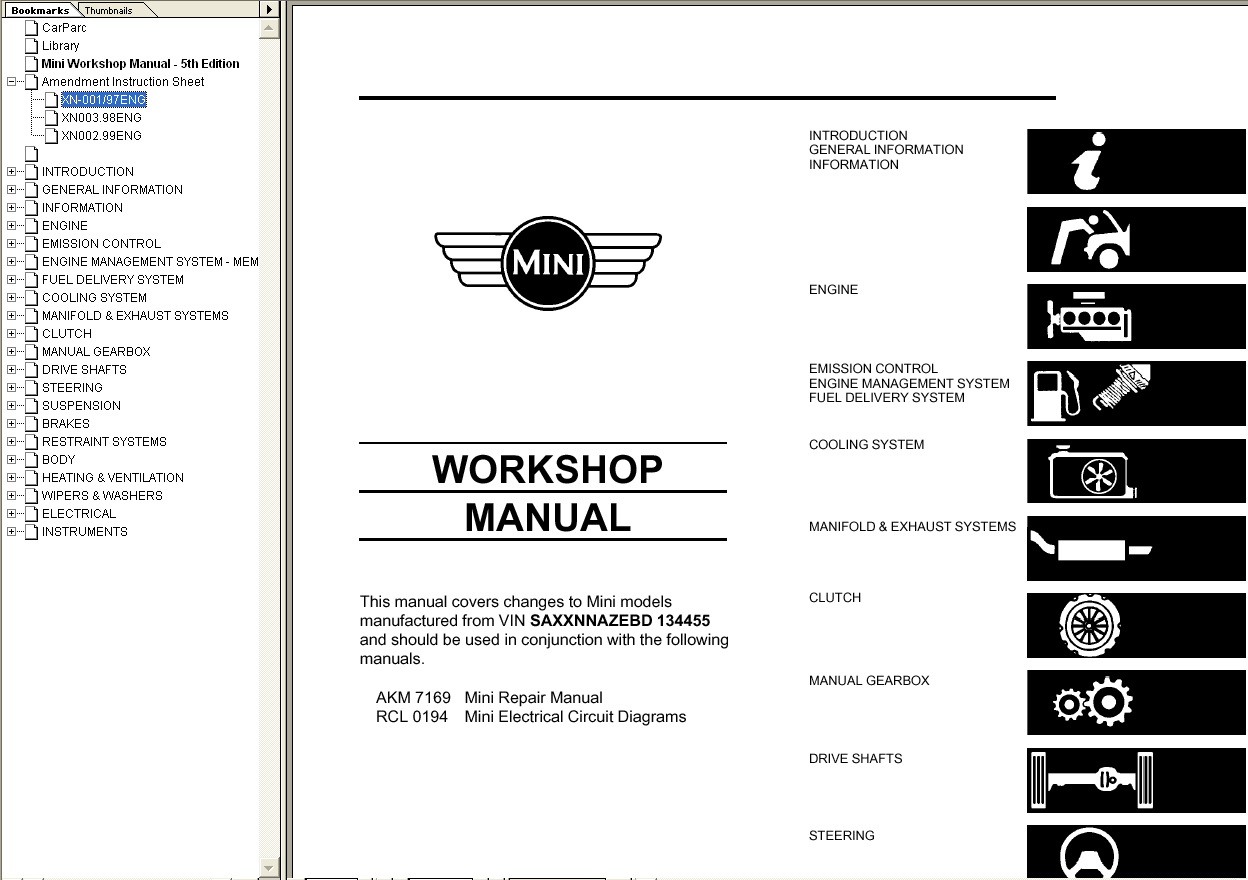Expand the MANIFOLD & EXHAUST SYSTEMS bookmark
The image size is (1248, 880).
11,316
